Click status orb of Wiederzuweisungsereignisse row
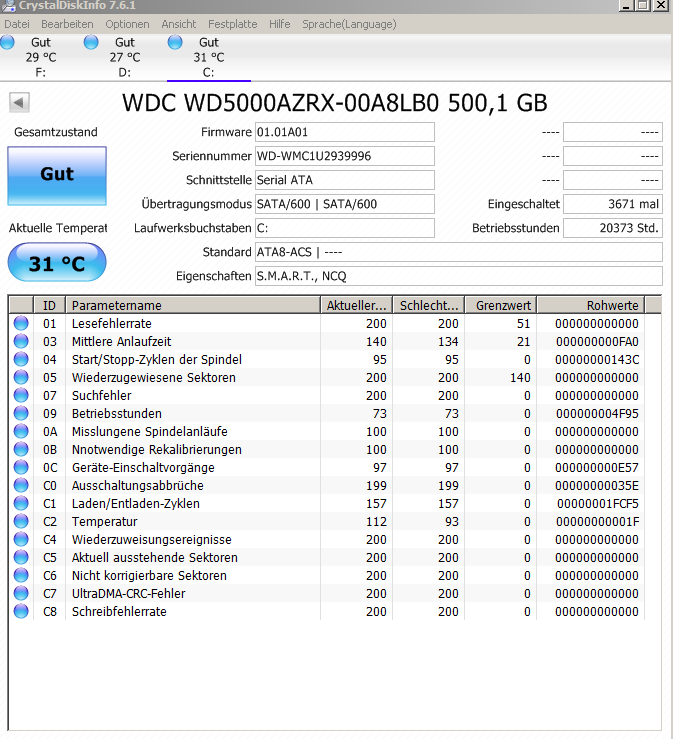 (21, 539)
